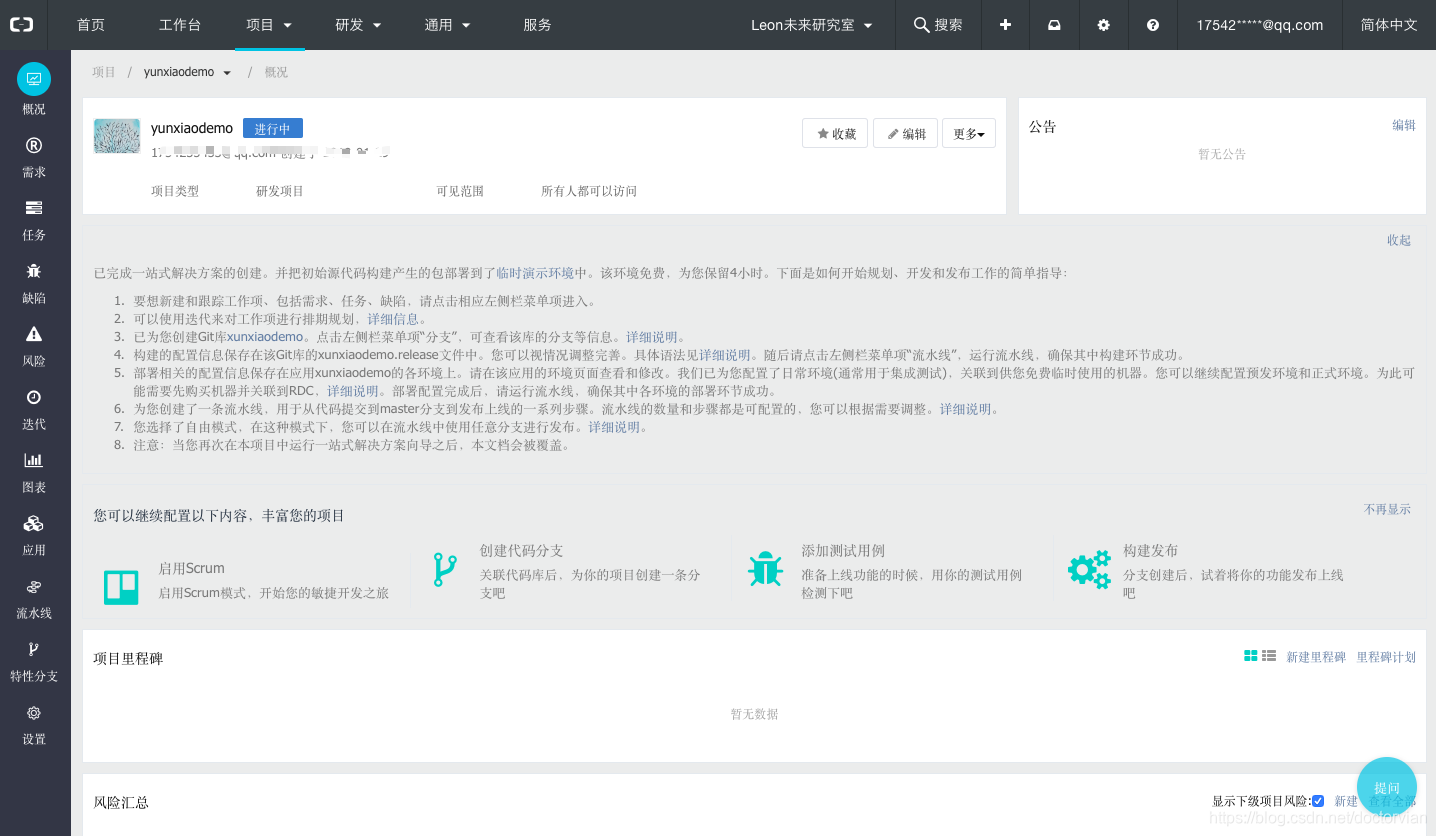Click the plus icon in top bar
Viewport: 1436px width, 836px height.
pos(1006,25)
